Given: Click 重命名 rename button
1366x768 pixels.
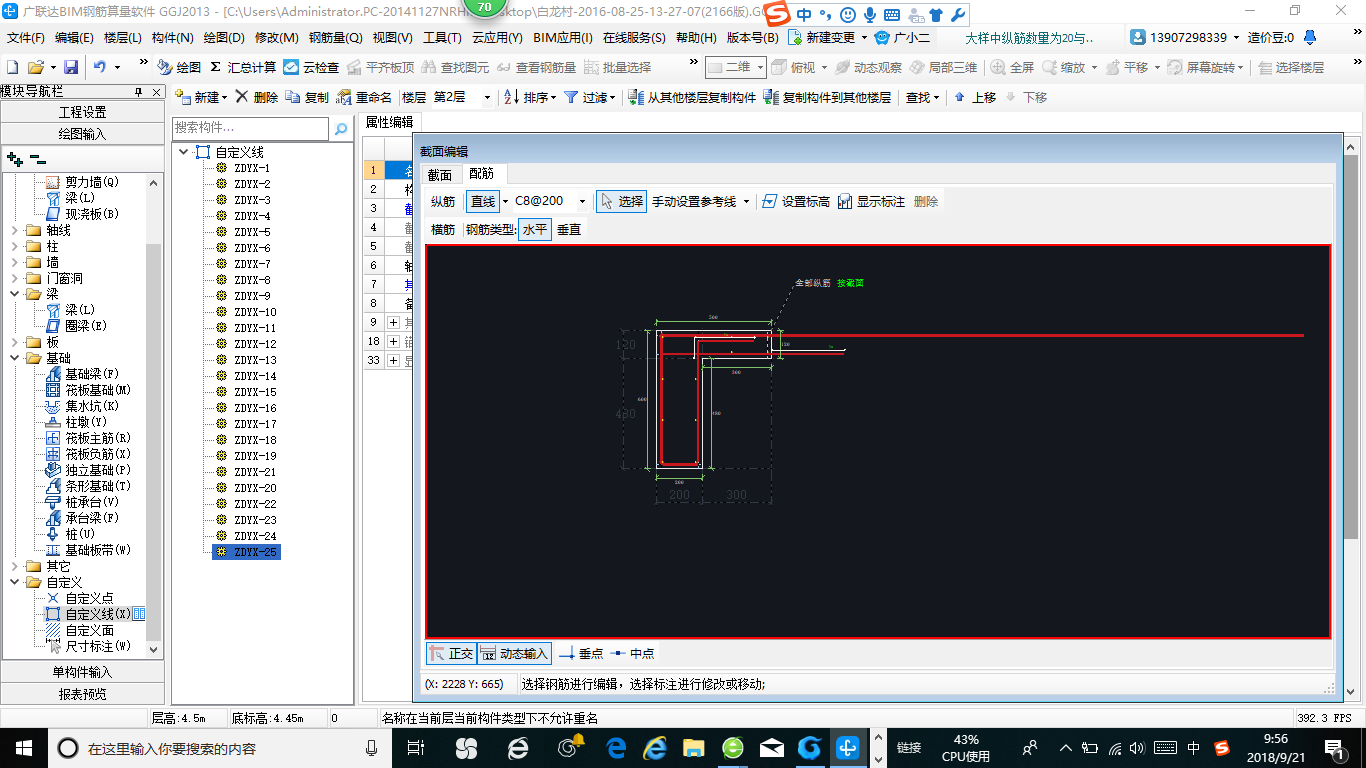Looking at the screenshot, I should (364, 97).
